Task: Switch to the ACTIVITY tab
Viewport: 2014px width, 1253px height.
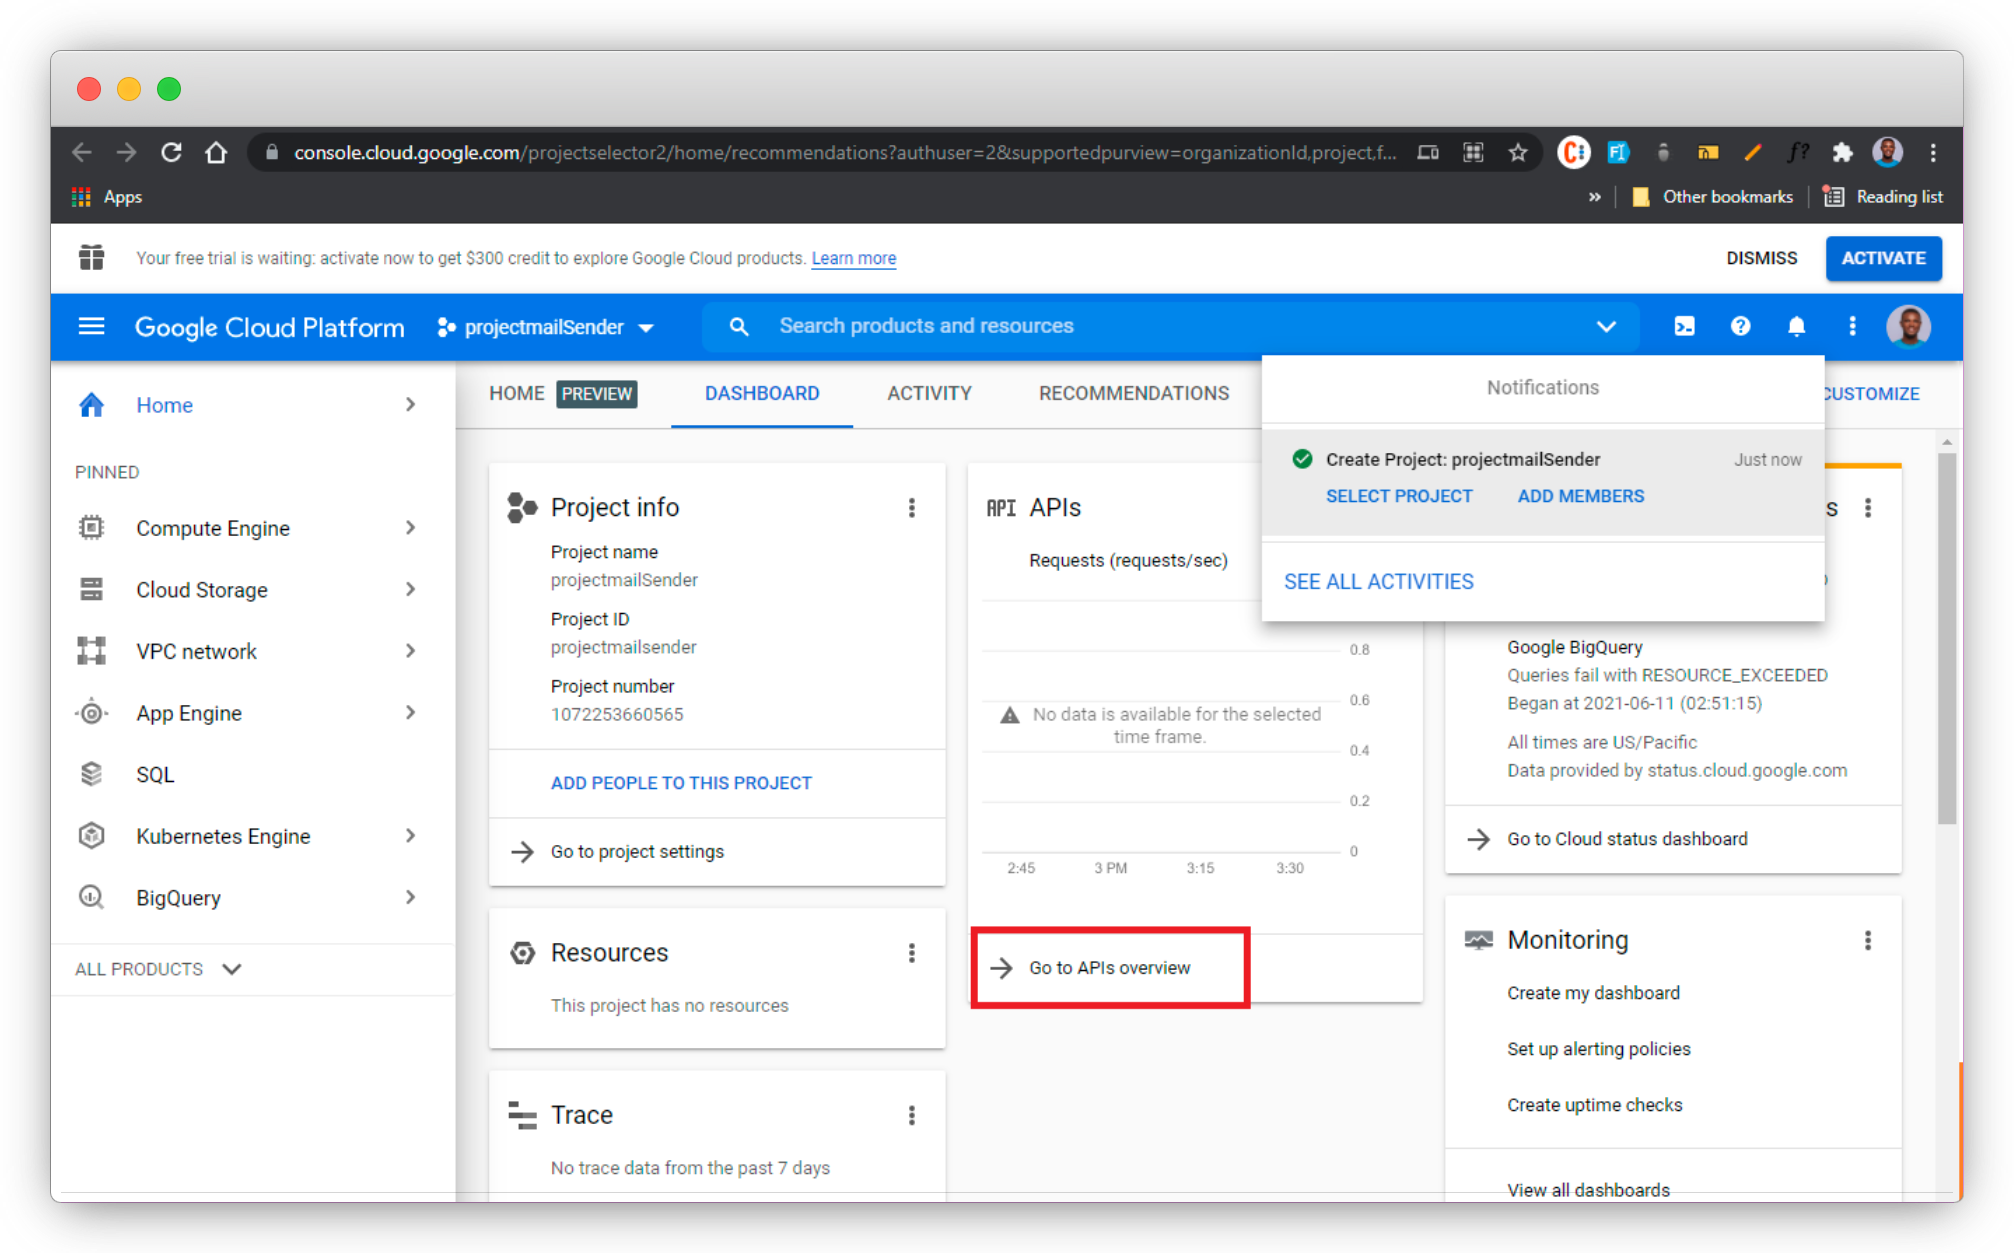Action: coord(929,394)
